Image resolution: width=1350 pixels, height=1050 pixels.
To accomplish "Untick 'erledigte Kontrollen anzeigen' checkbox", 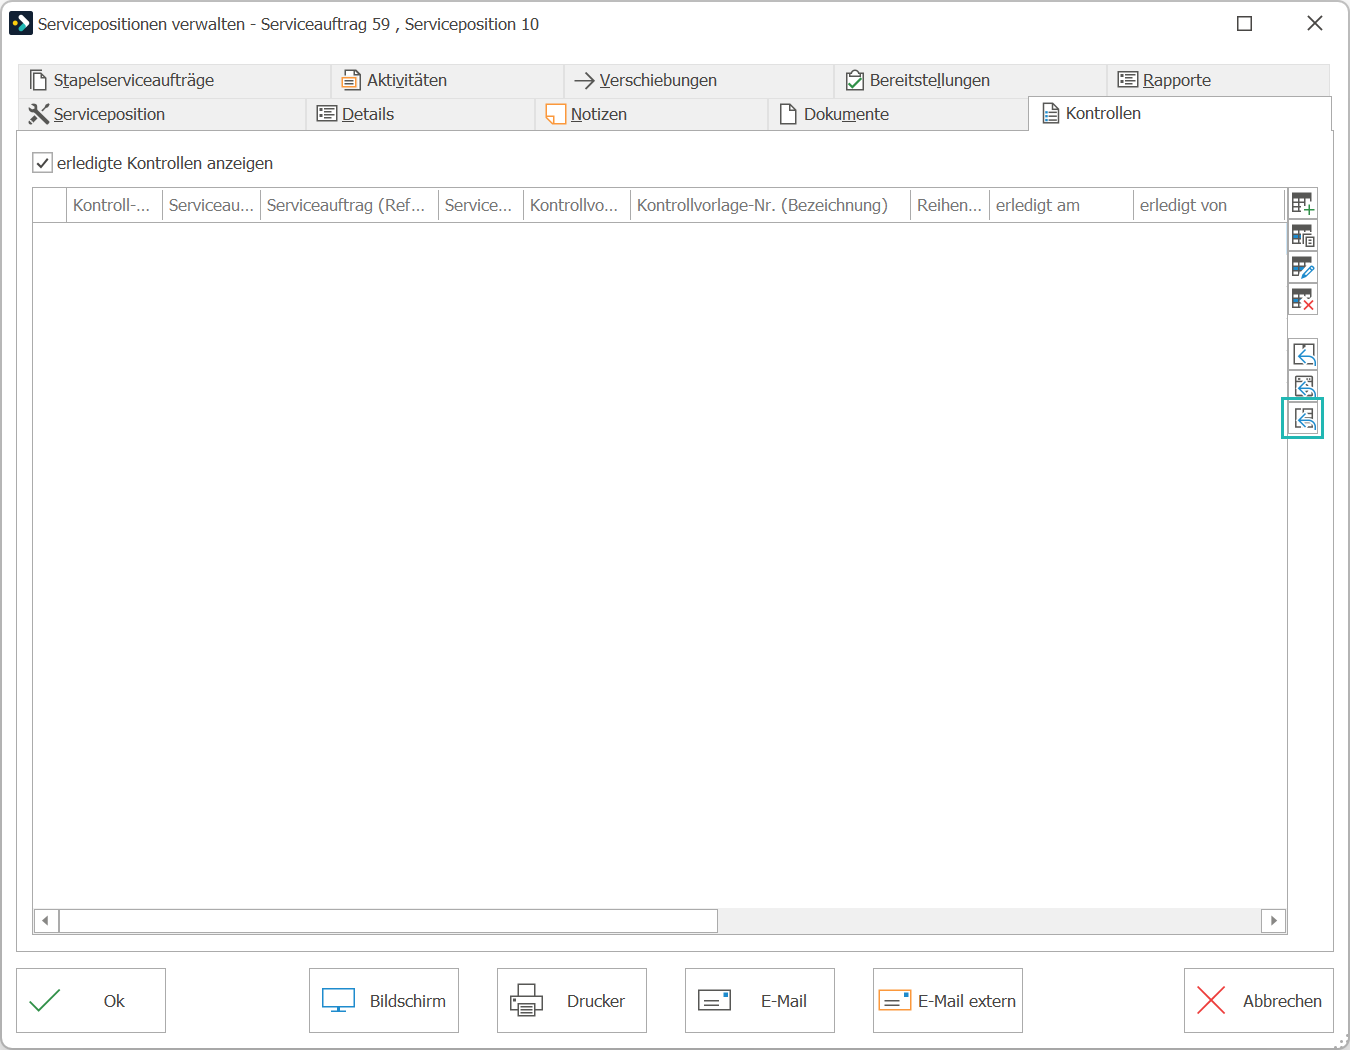I will [42, 163].
